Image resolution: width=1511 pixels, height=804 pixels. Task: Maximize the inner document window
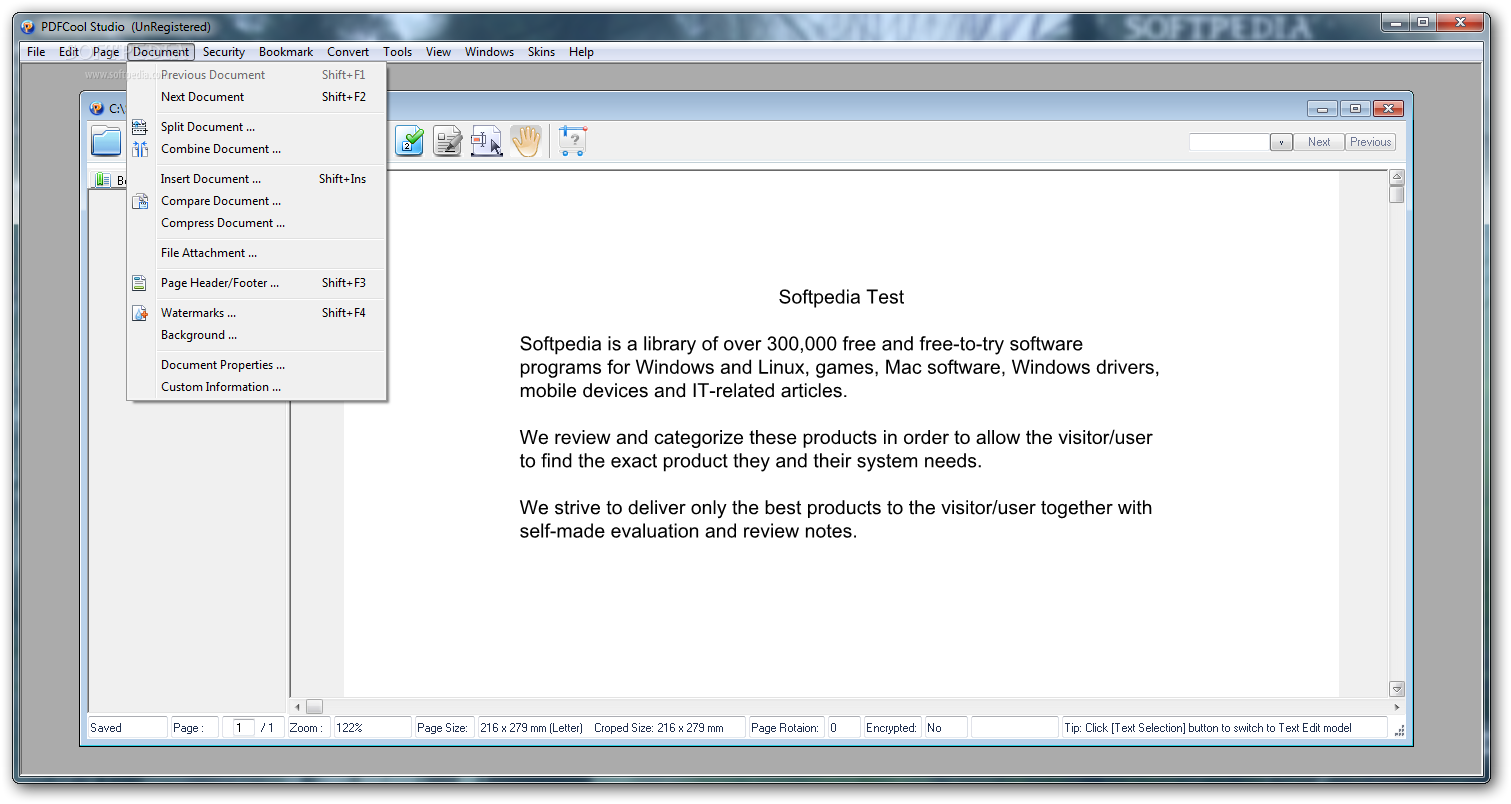pyautogui.click(x=1355, y=109)
